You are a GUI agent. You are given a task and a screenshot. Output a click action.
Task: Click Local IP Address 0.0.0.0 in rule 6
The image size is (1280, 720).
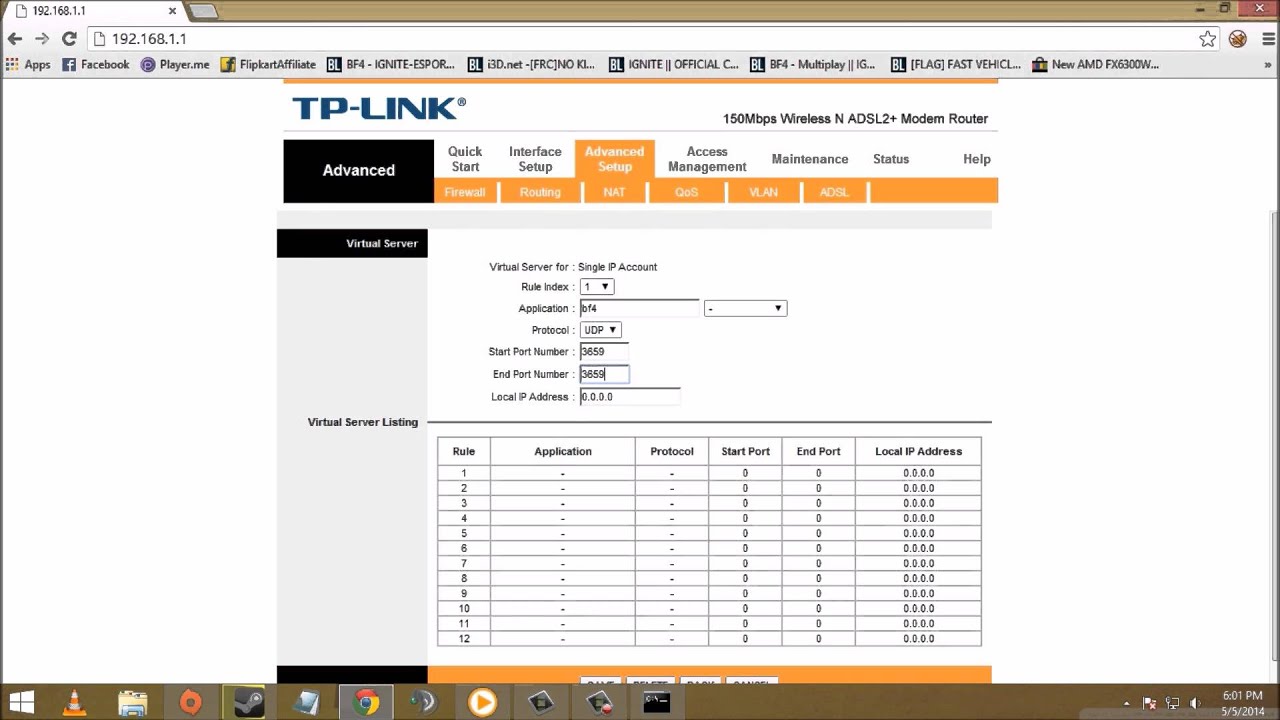tap(918, 548)
